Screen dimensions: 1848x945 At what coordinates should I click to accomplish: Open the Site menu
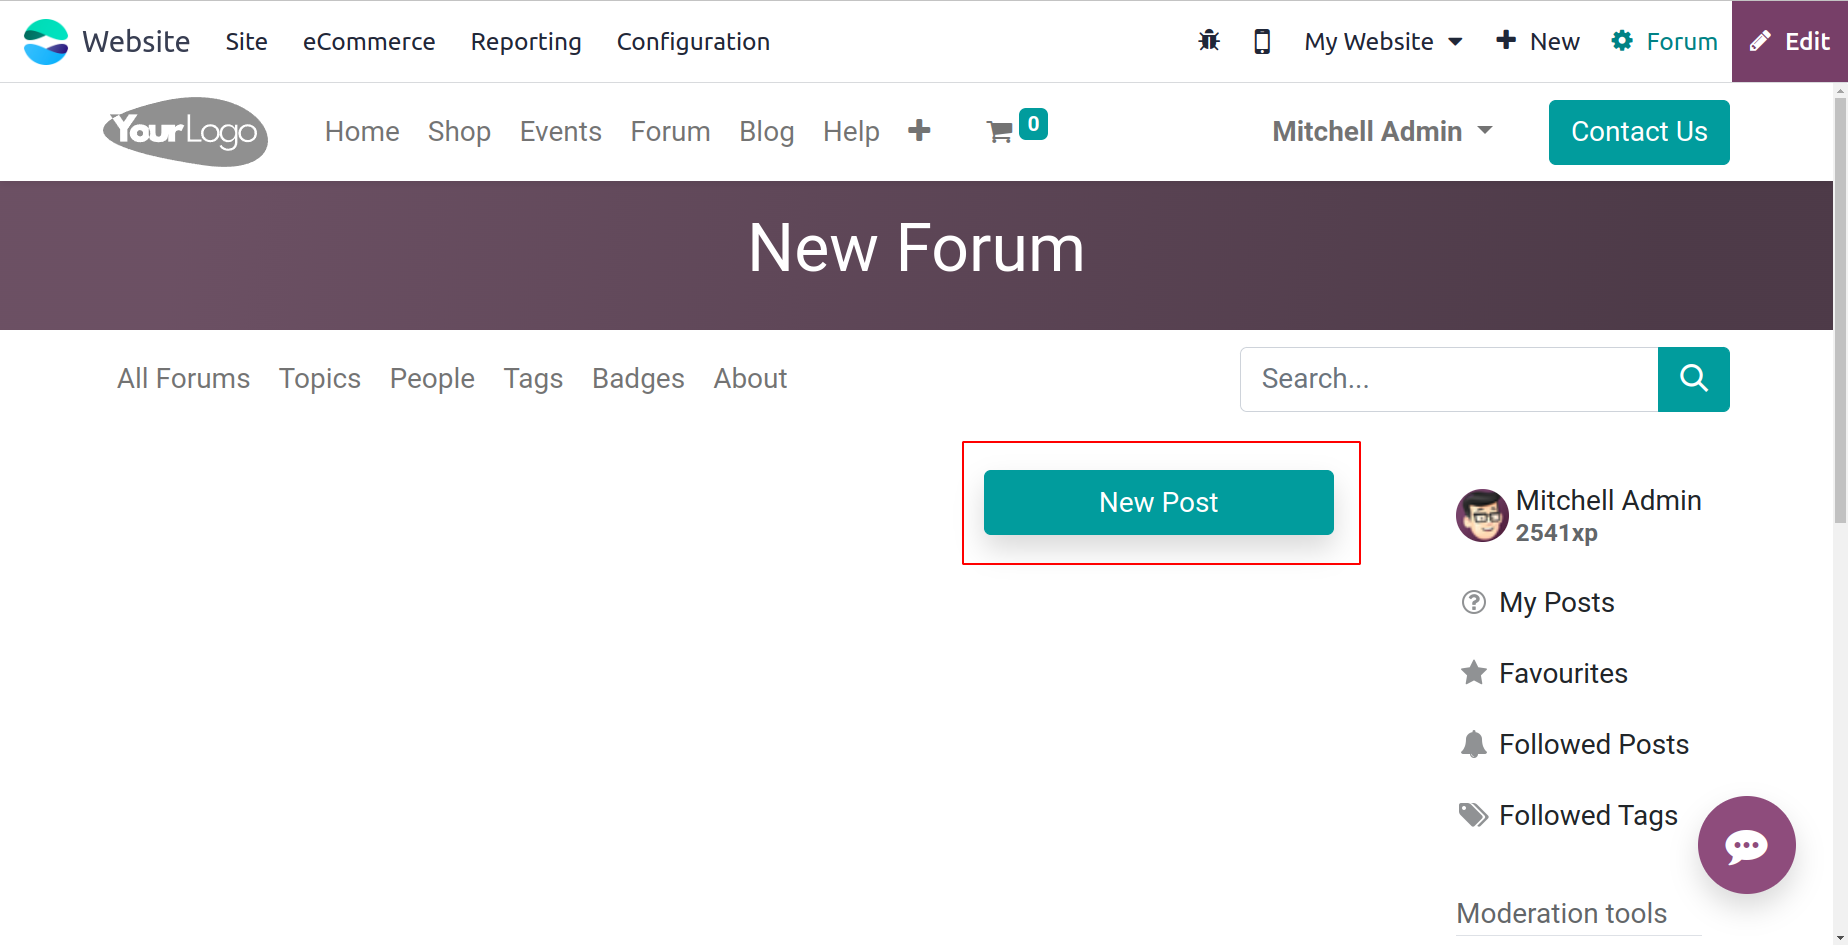246,41
